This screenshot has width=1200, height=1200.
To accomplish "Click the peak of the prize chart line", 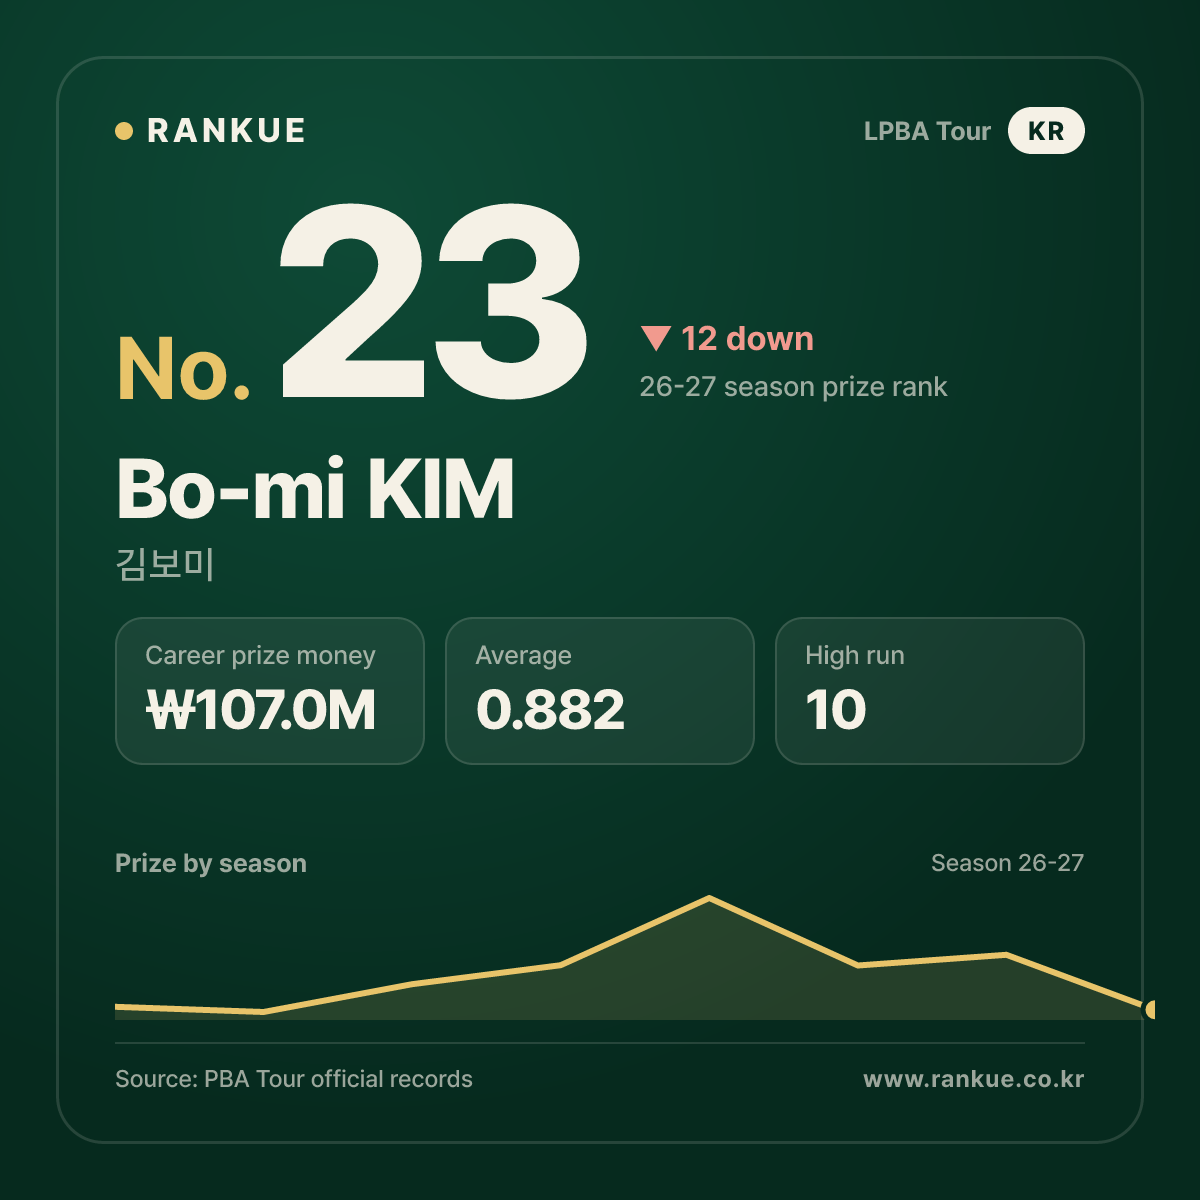I will click(709, 898).
